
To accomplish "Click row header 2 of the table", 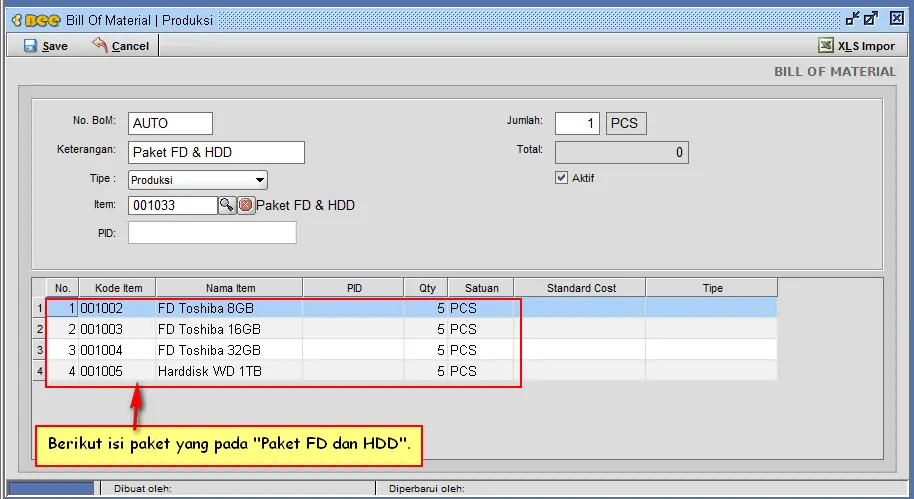I will 39,329.
